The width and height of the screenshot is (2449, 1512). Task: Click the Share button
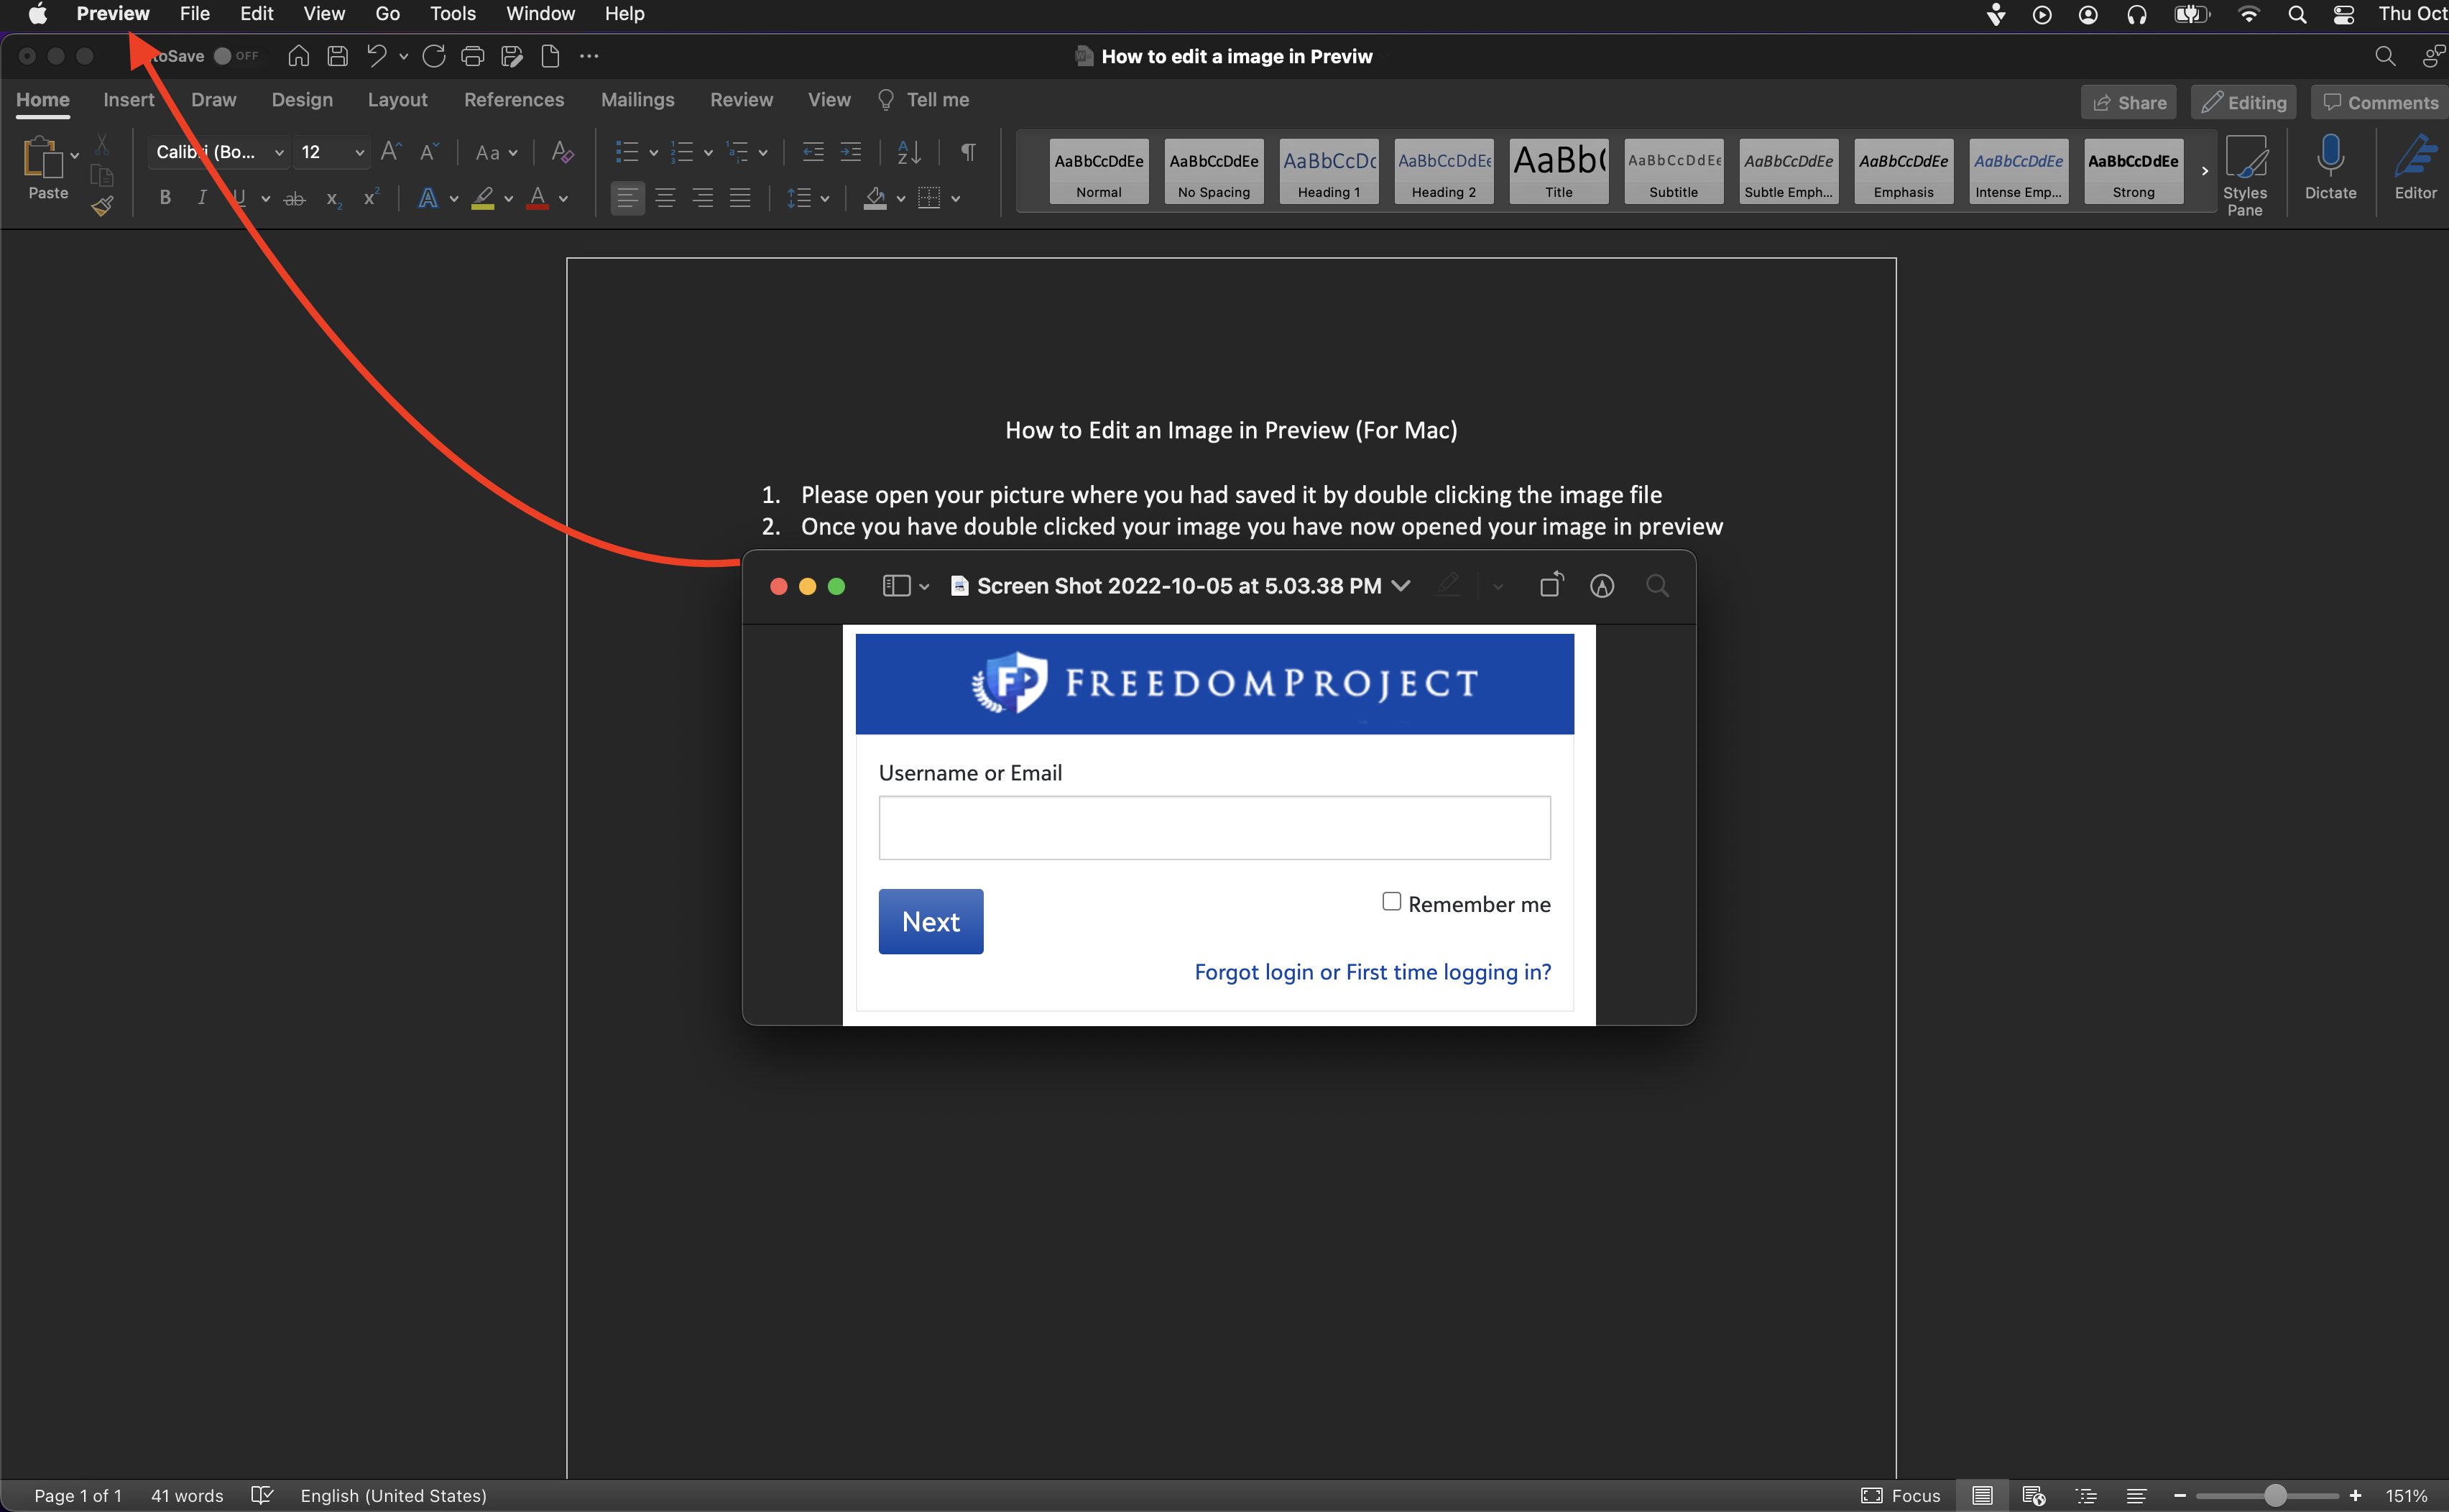click(x=2129, y=102)
